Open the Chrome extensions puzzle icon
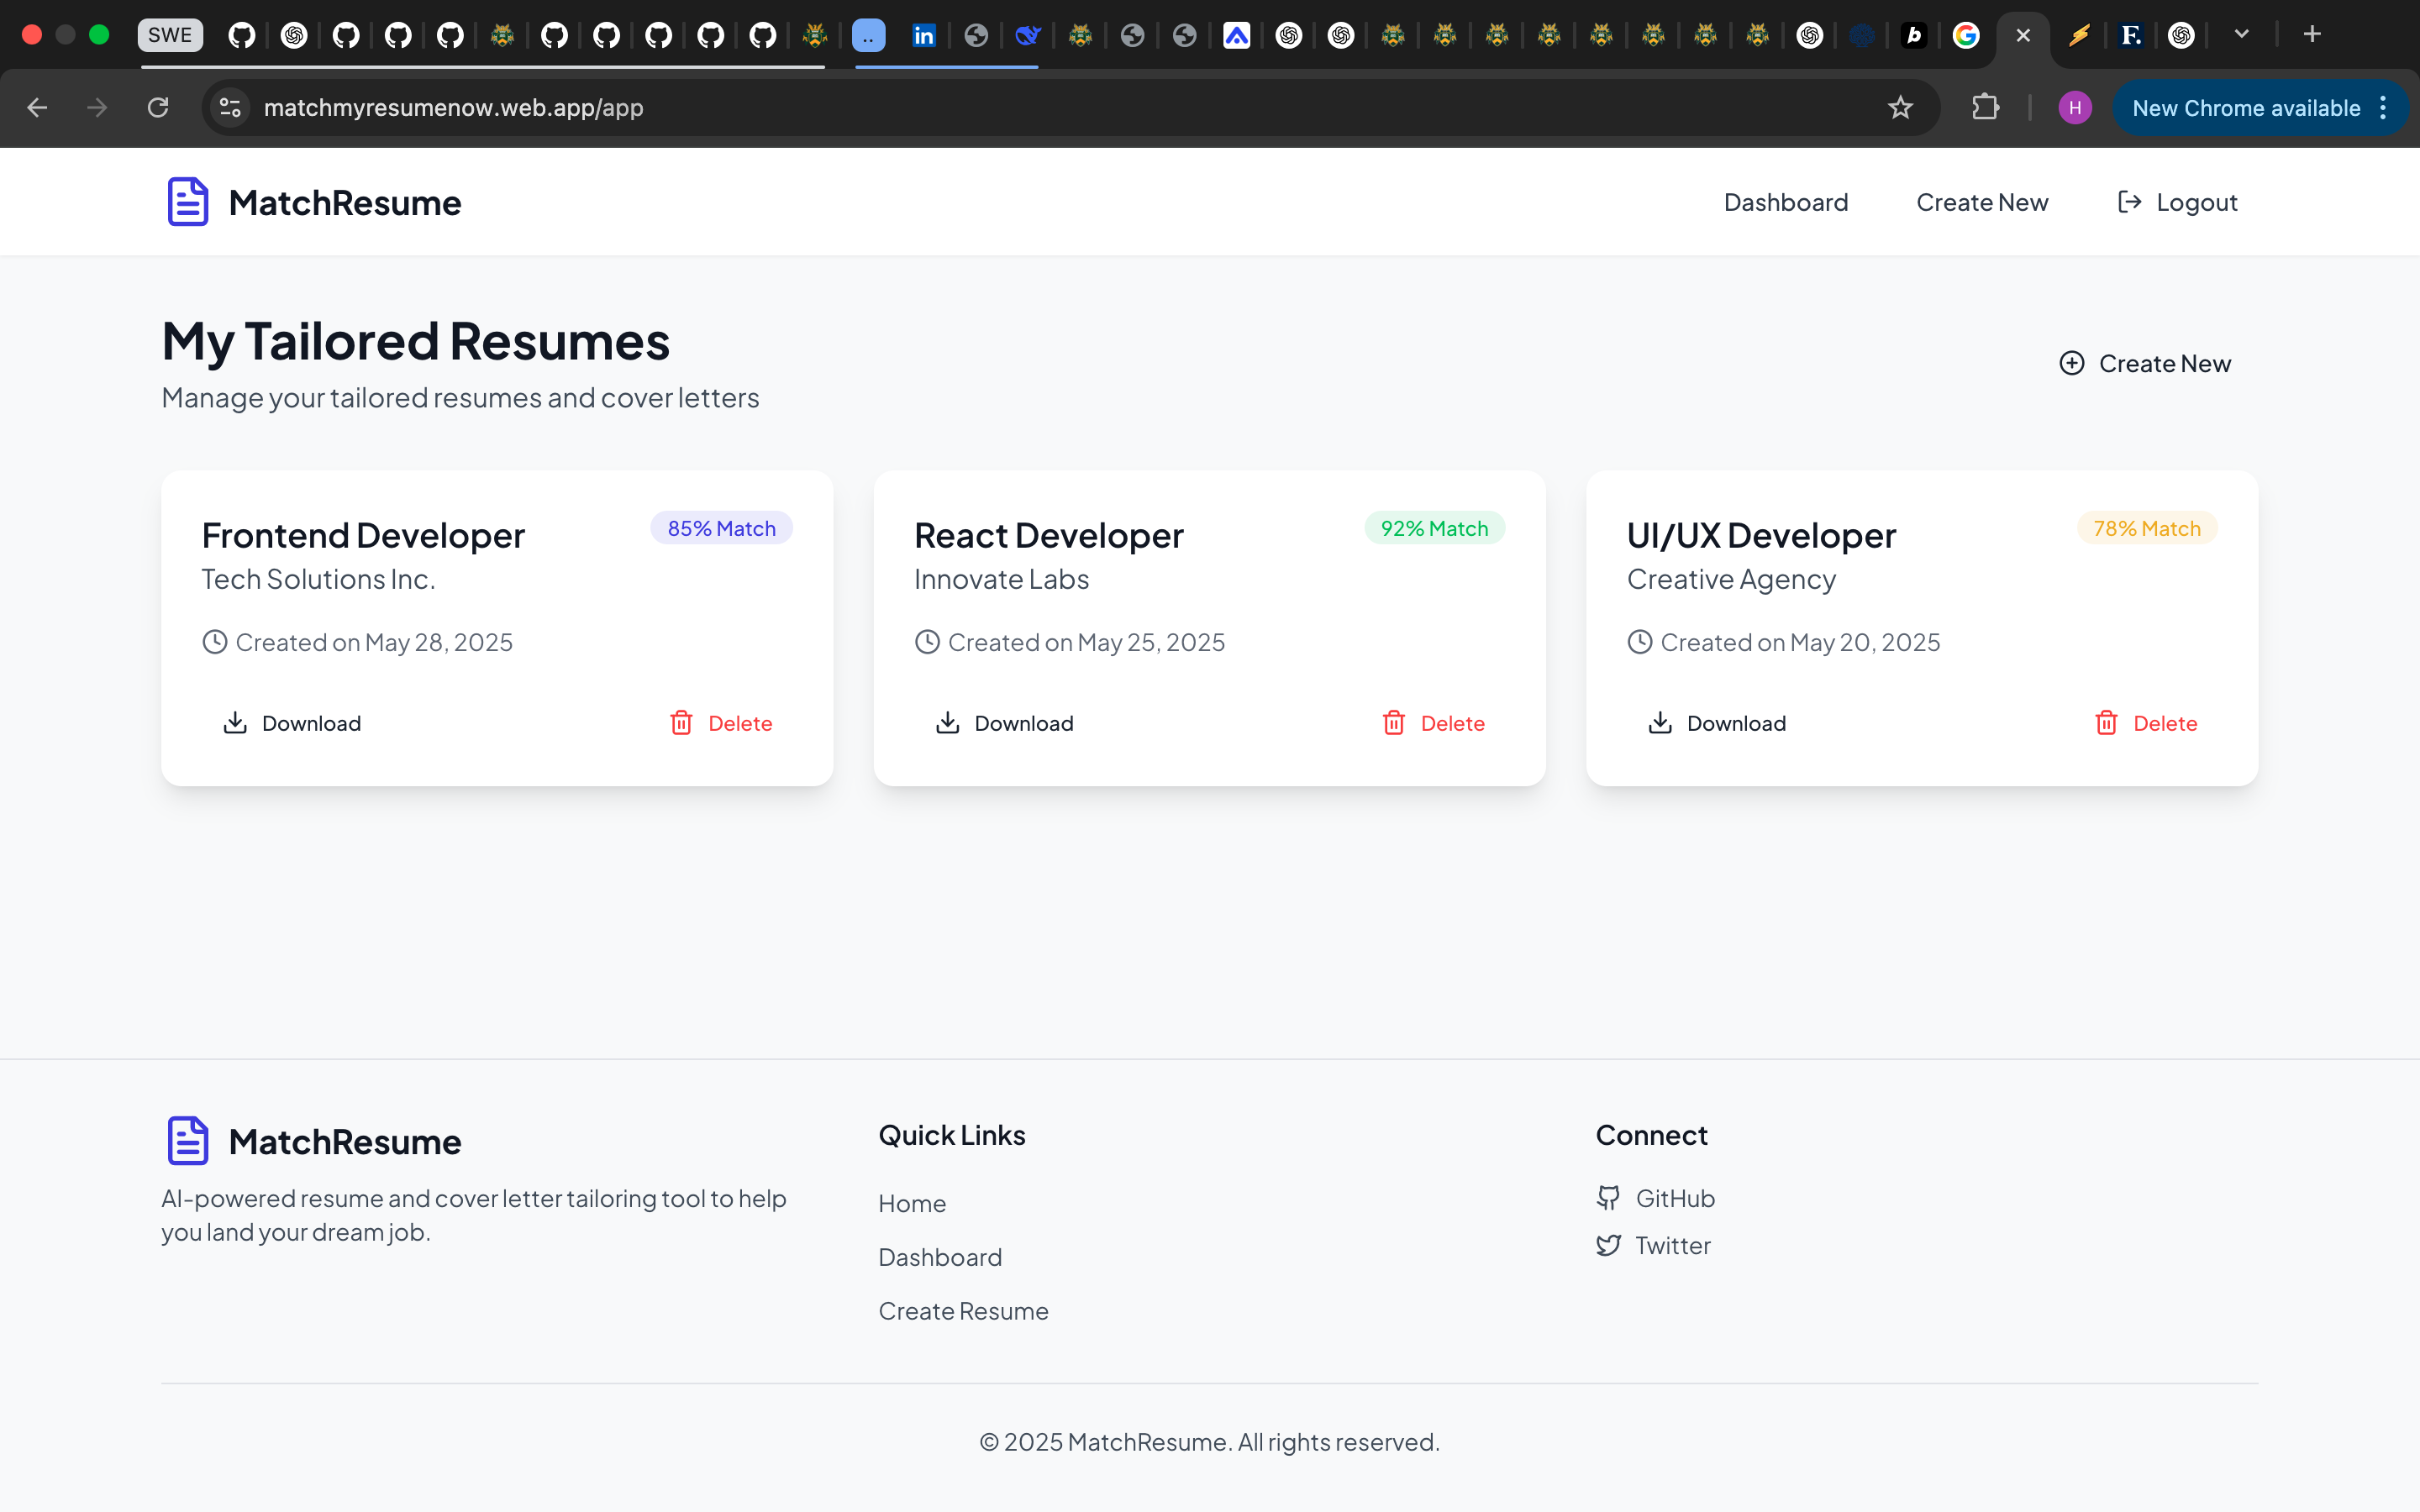This screenshot has width=2420, height=1512. [1985, 108]
